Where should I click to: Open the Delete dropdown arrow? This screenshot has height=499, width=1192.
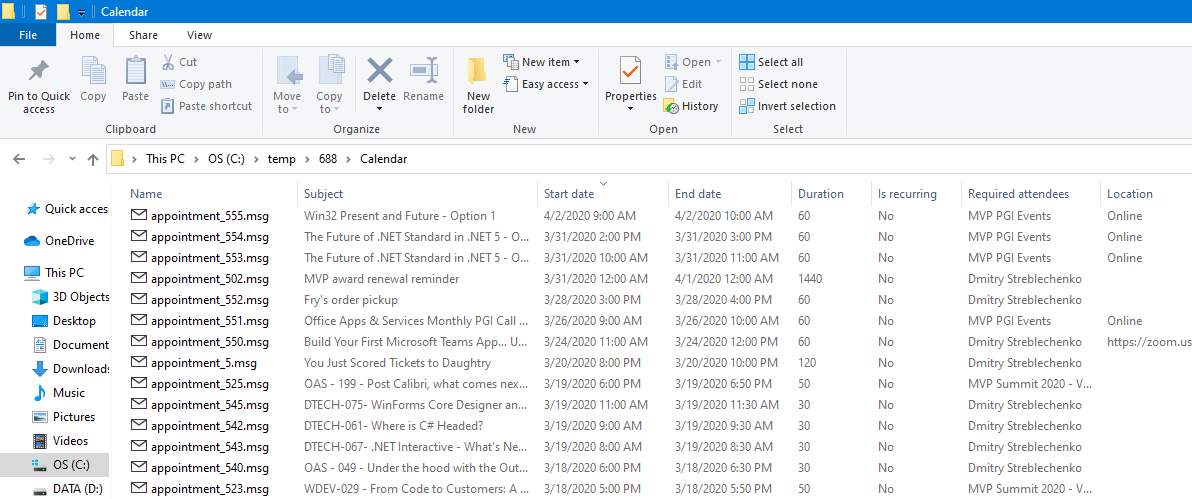[x=379, y=109]
